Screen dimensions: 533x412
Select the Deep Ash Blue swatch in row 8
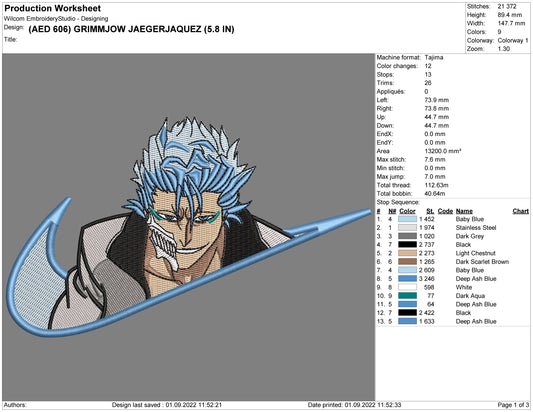(407, 279)
